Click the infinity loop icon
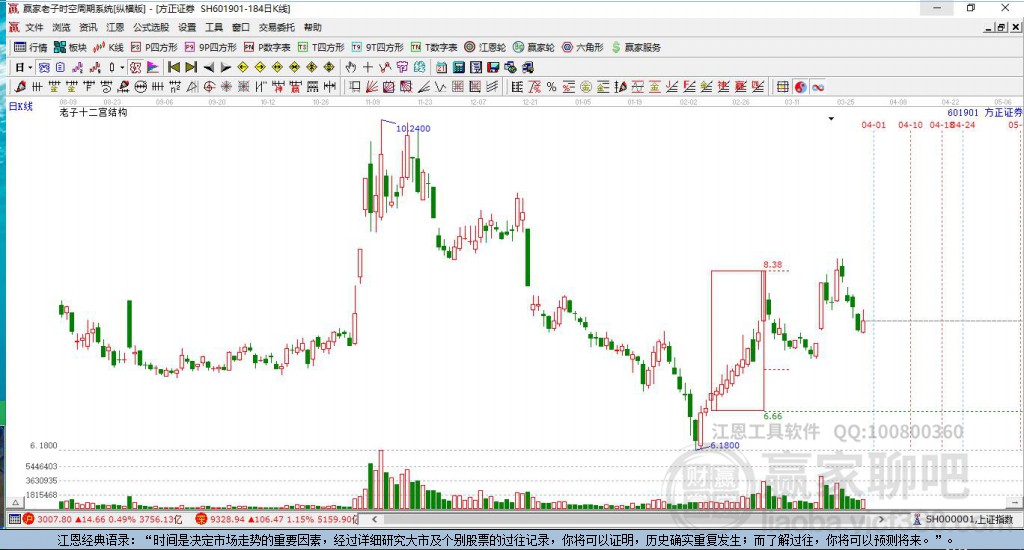 click(x=818, y=87)
